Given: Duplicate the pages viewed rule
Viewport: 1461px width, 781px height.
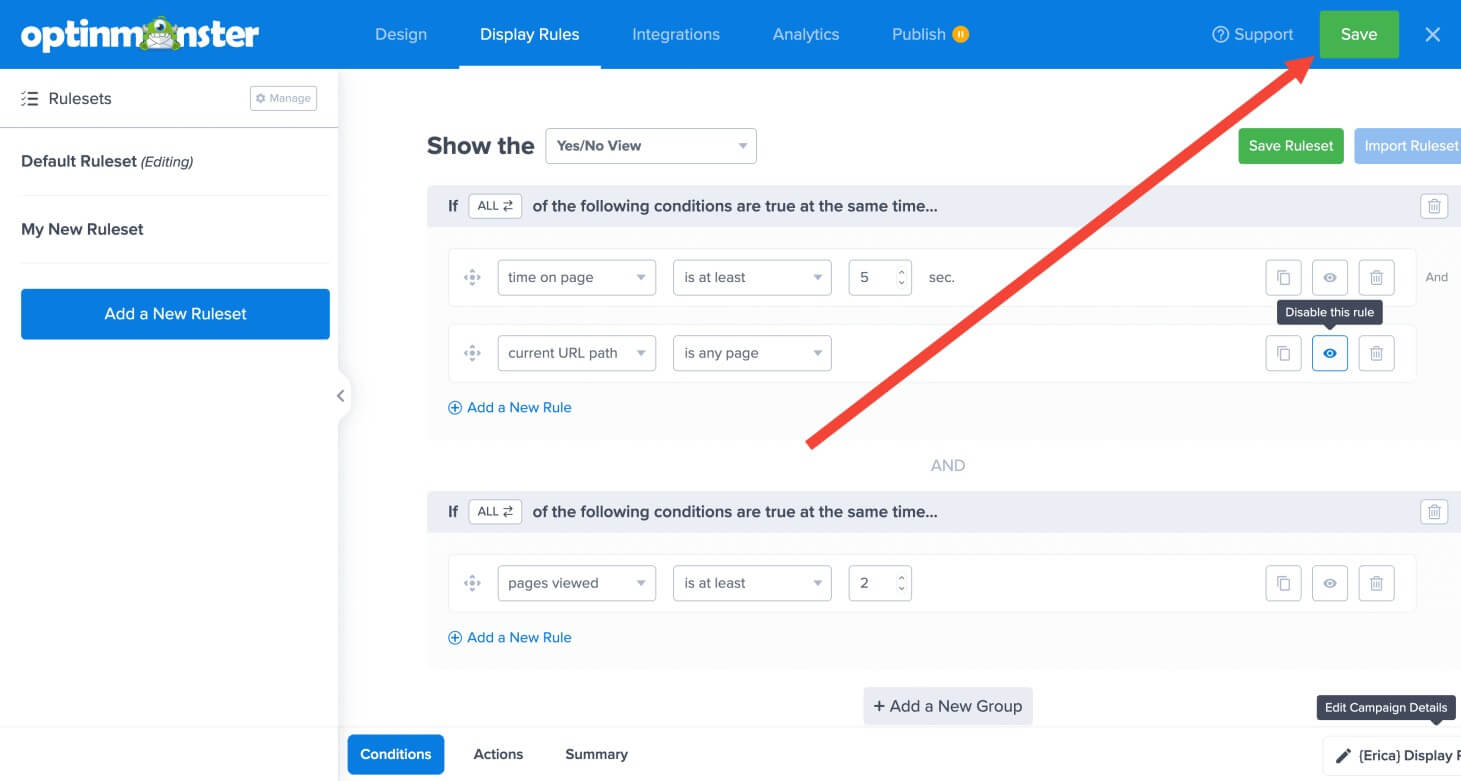Looking at the screenshot, I should tap(1283, 583).
